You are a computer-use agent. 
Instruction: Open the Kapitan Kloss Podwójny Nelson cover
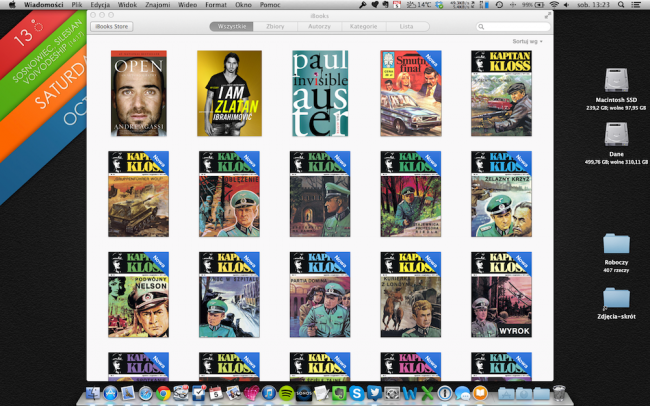[138, 294]
